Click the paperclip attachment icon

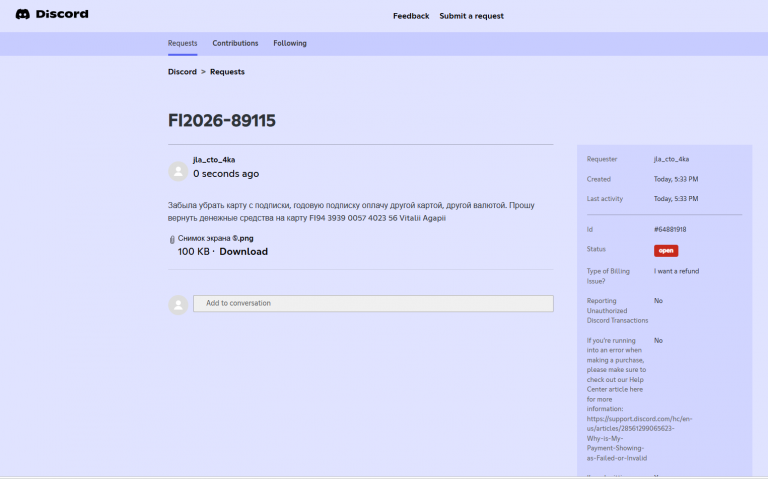tap(172, 240)
